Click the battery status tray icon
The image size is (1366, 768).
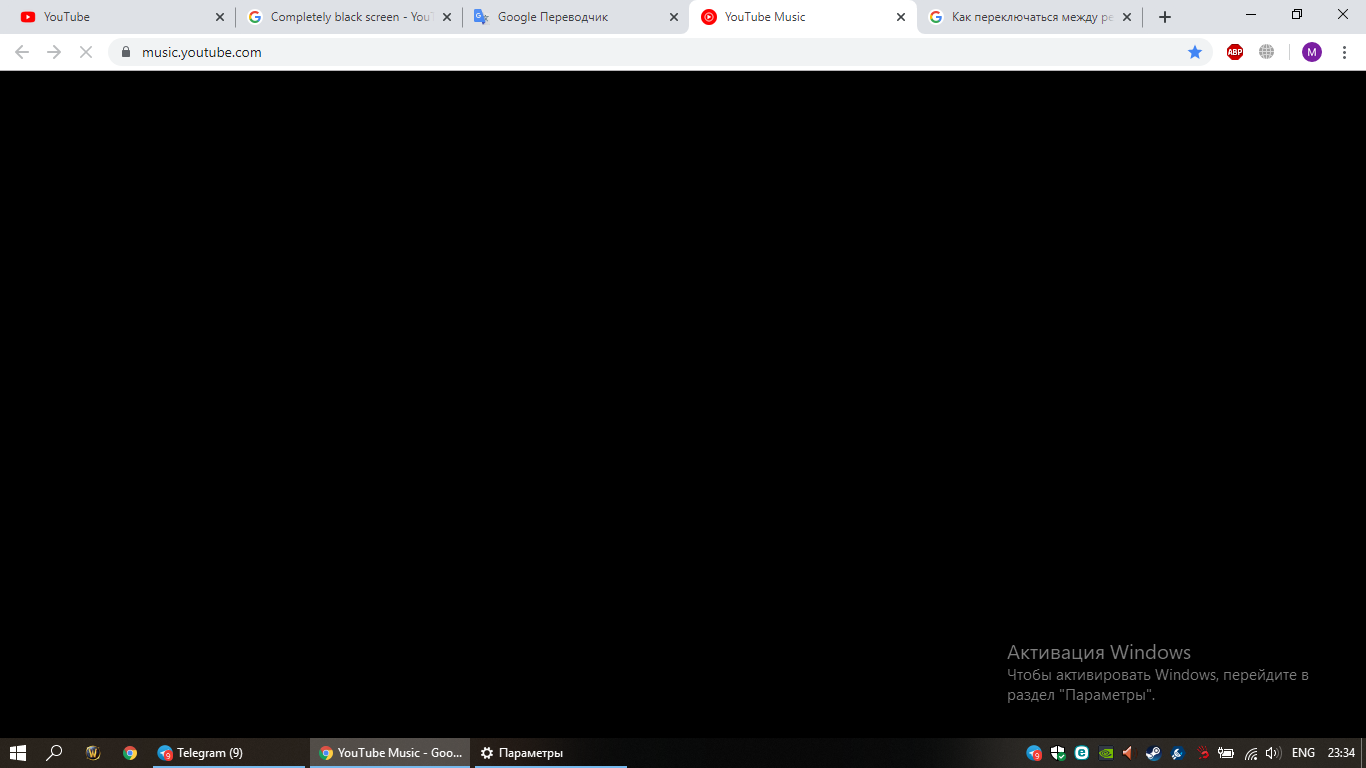(1228, 753)
